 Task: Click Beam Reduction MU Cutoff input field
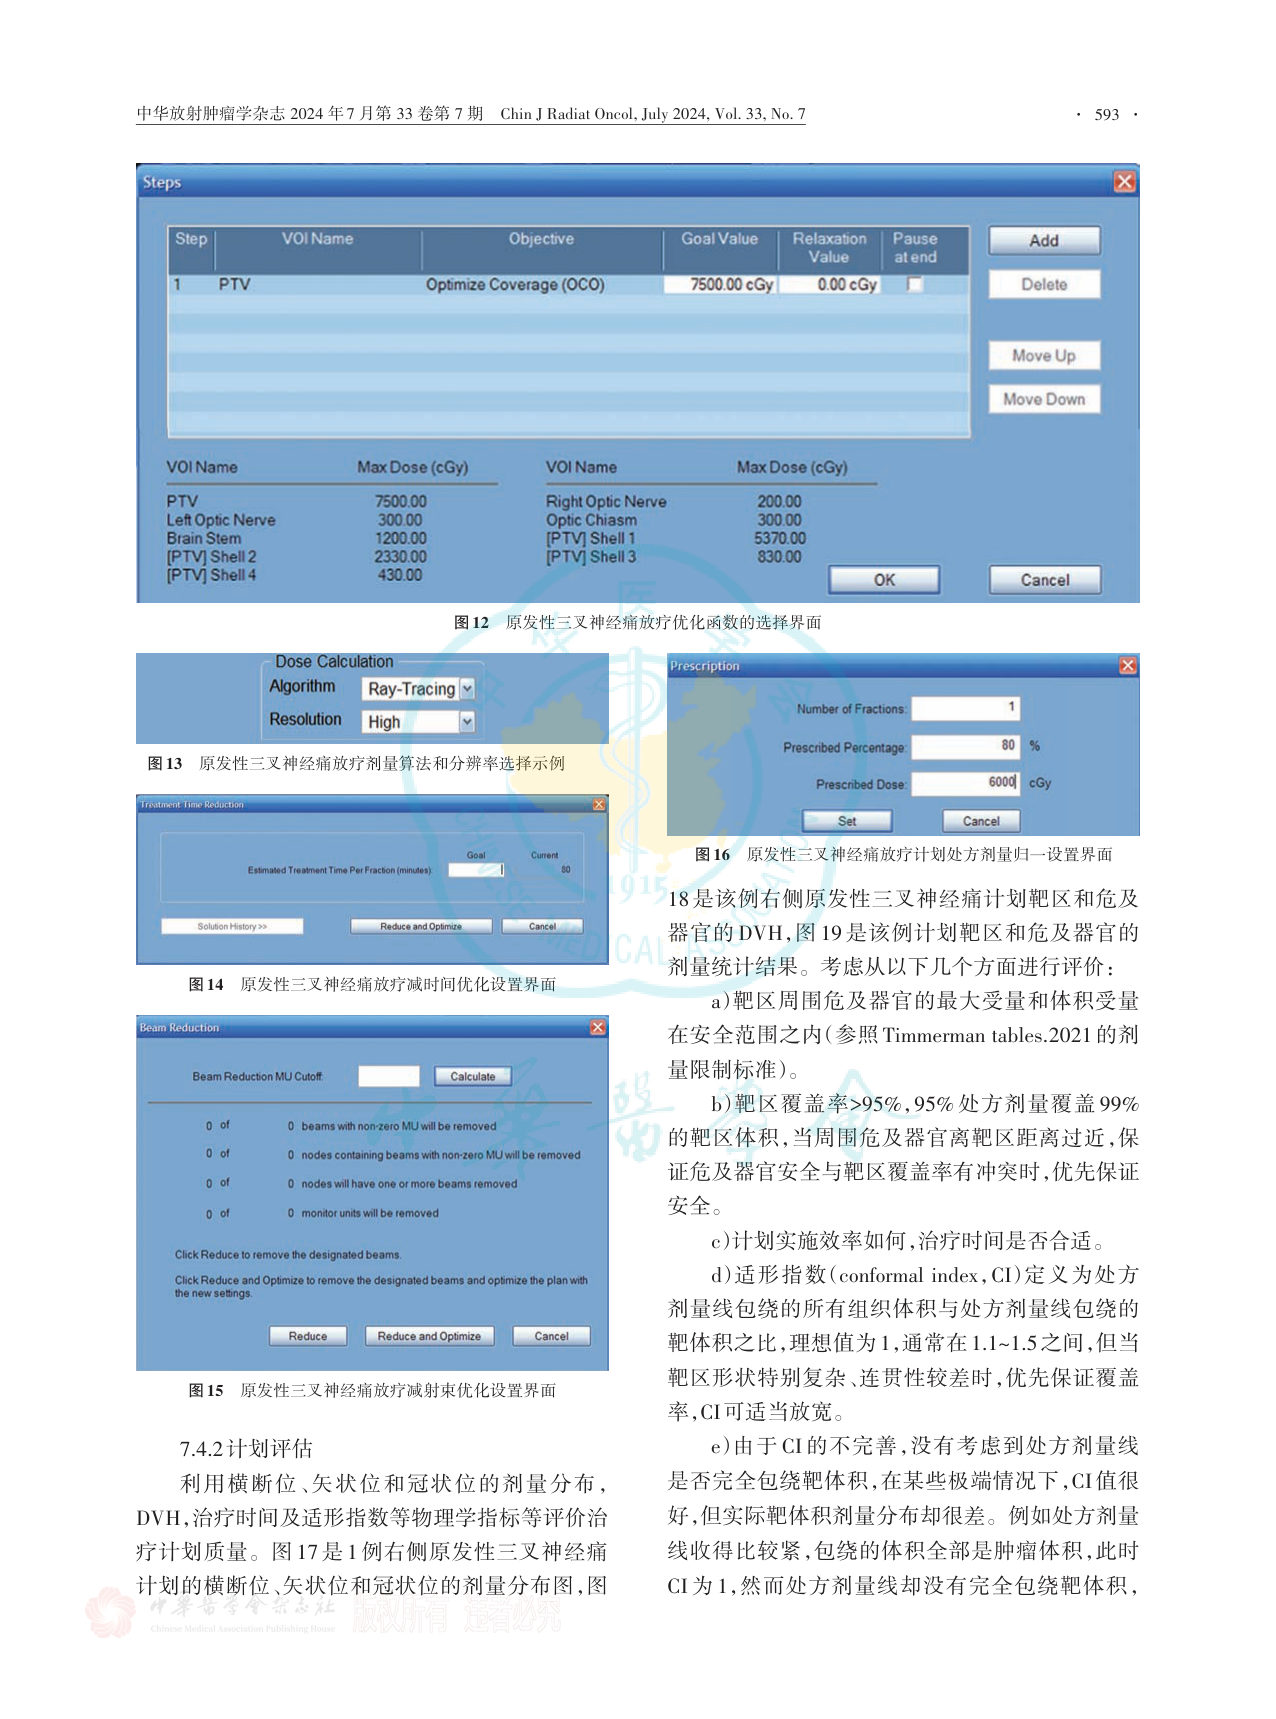[389, 1076]
